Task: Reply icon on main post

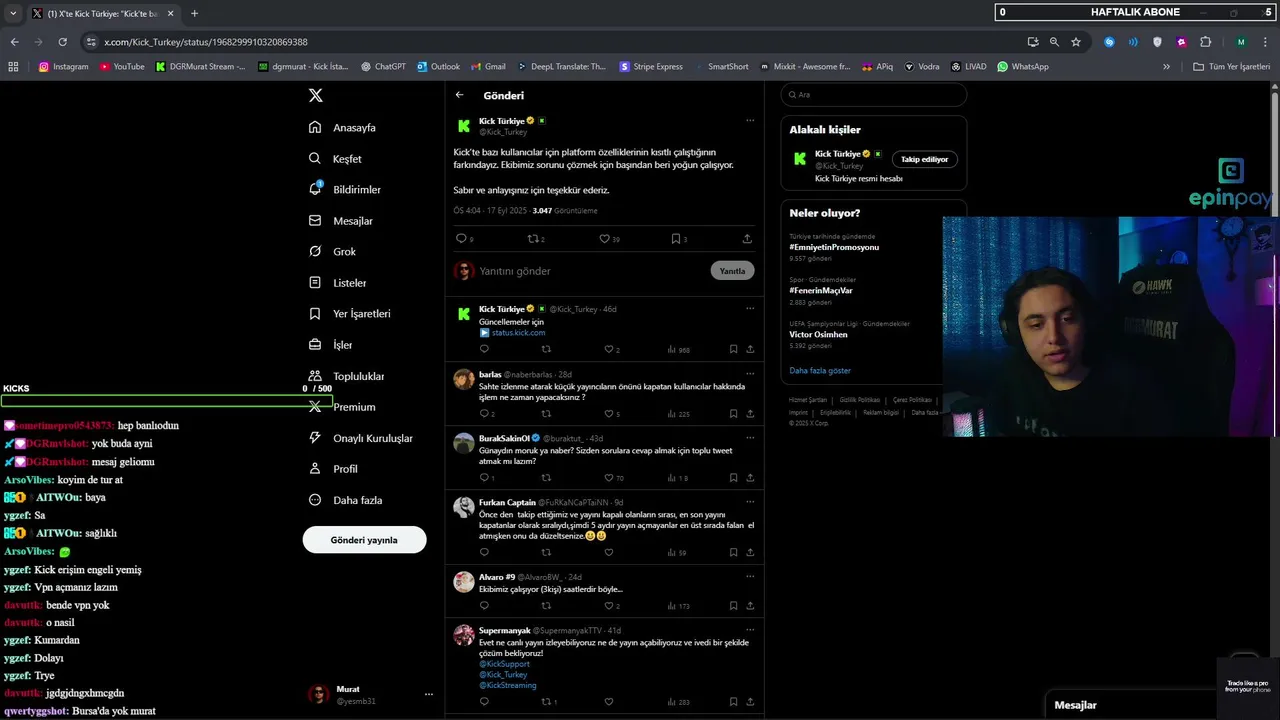Action: (x=461, y=239)
